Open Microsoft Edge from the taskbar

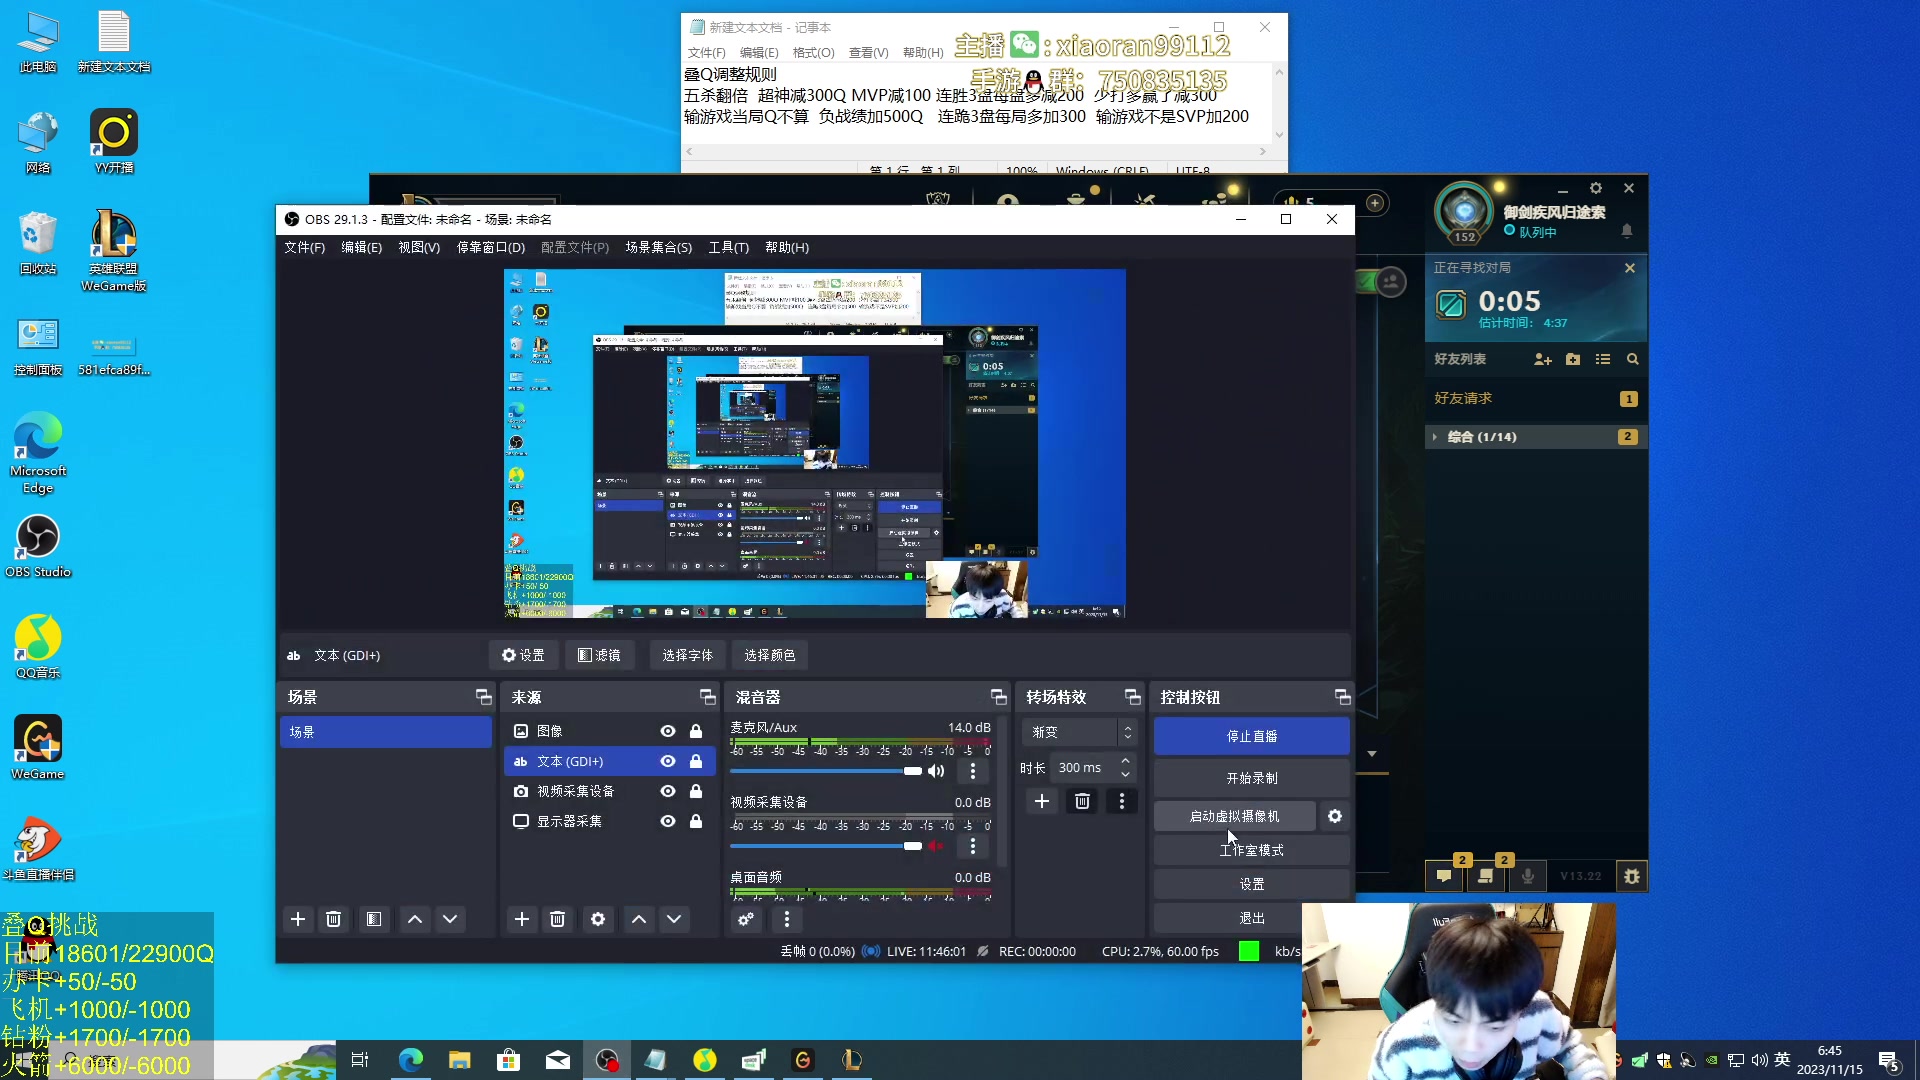[x=410, y=1060]
